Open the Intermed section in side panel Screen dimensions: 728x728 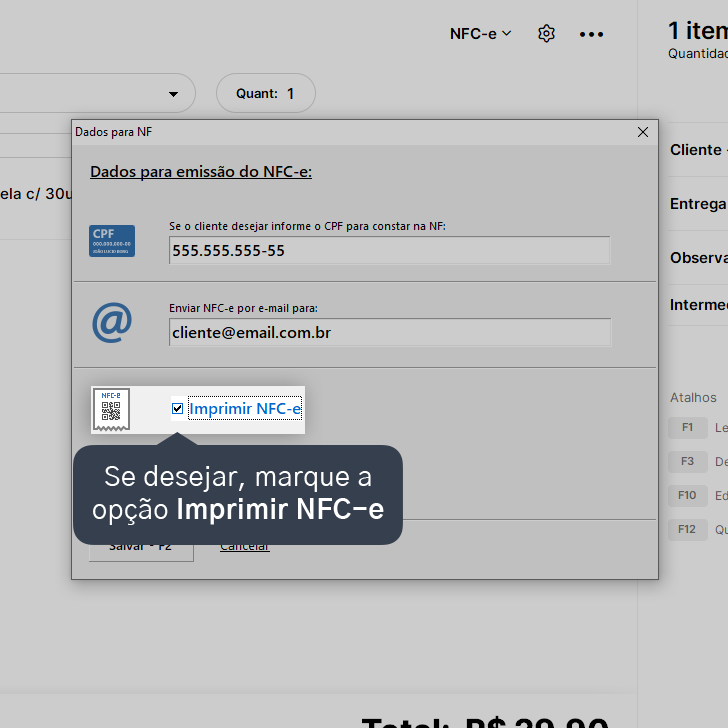(698, 305)
